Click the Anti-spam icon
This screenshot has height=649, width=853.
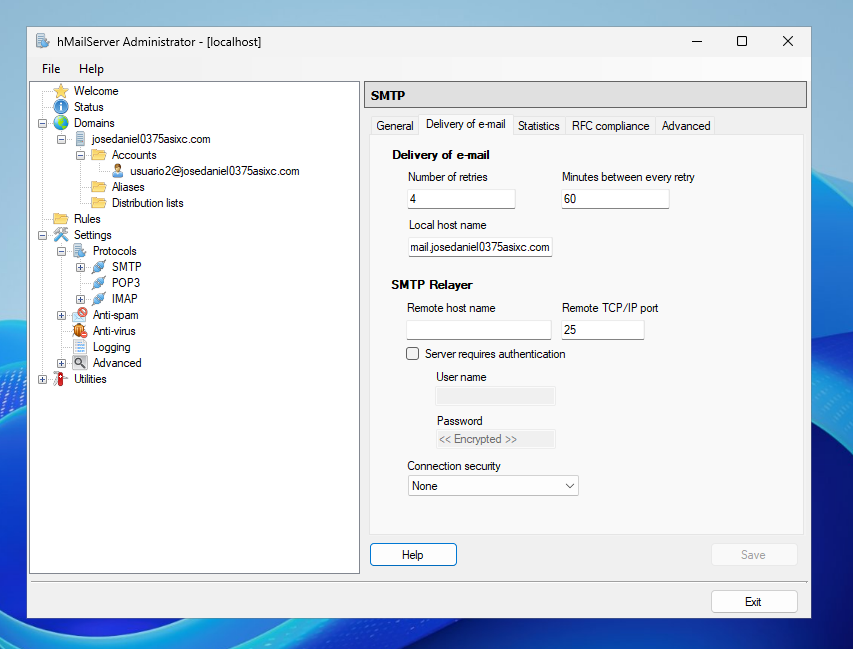pyautogui.click(x=80, y=314)
